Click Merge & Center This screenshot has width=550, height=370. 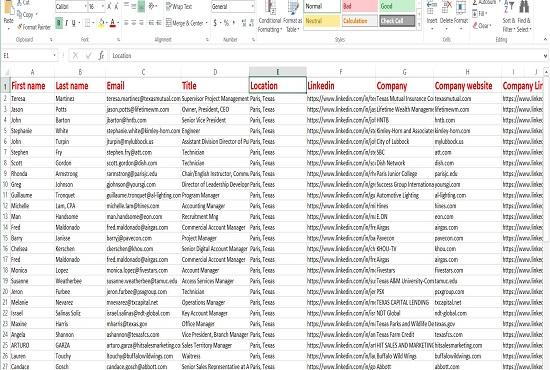185,23
